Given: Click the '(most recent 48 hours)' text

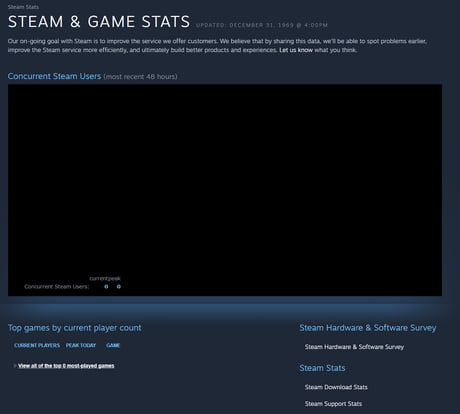Looking at the screenshot, I should click(x=140, y=76).
